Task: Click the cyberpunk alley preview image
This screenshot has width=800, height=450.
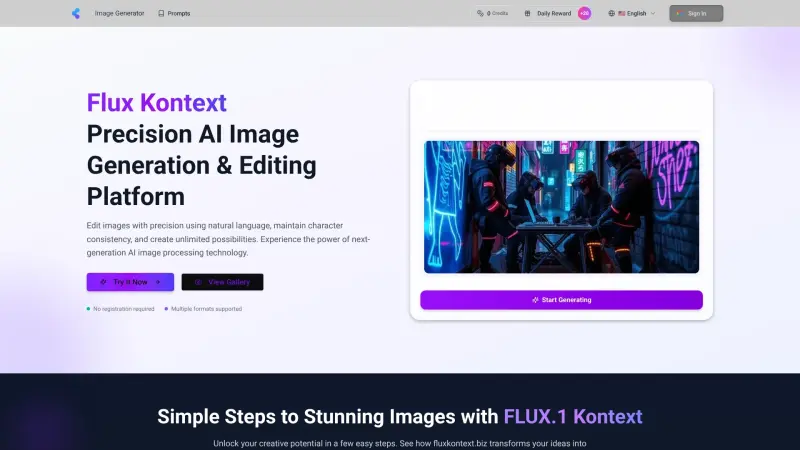Action: pyautogui.click(x=561, y=207)
